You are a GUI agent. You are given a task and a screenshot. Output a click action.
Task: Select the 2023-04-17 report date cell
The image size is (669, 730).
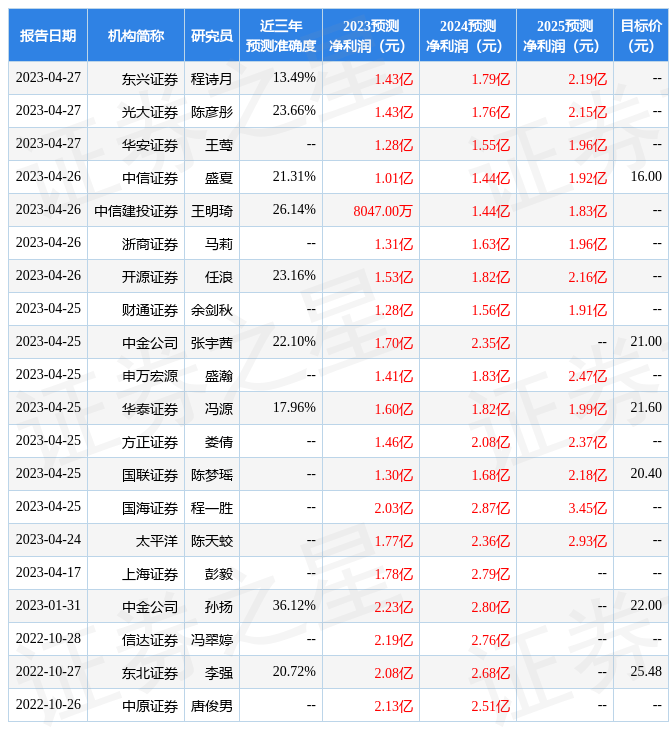tap(48, 572)
